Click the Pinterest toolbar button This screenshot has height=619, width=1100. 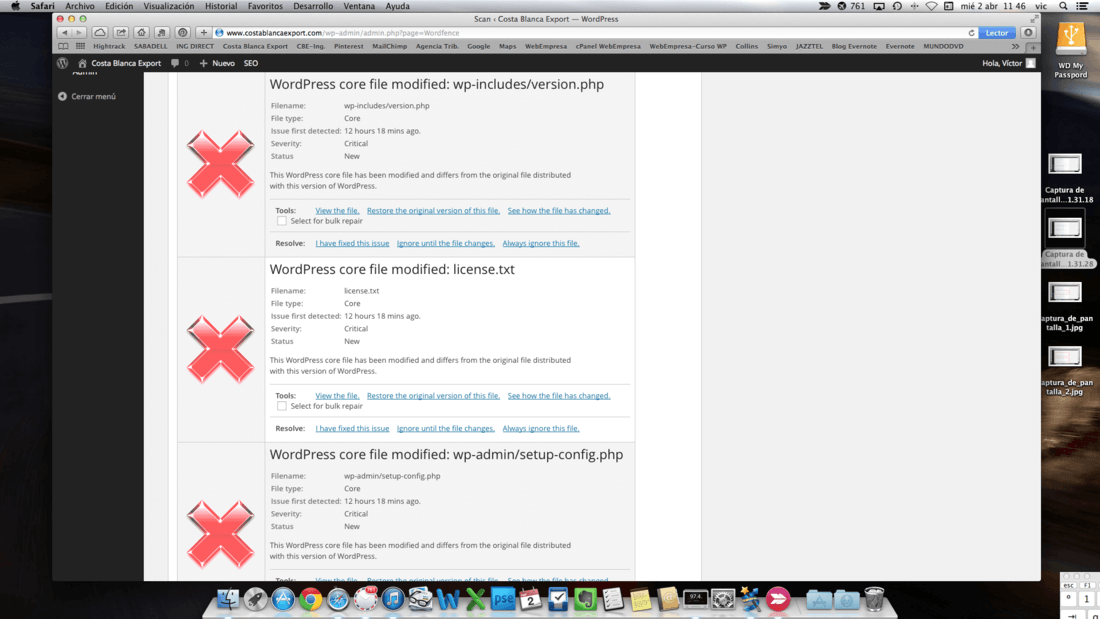point(182,33)
